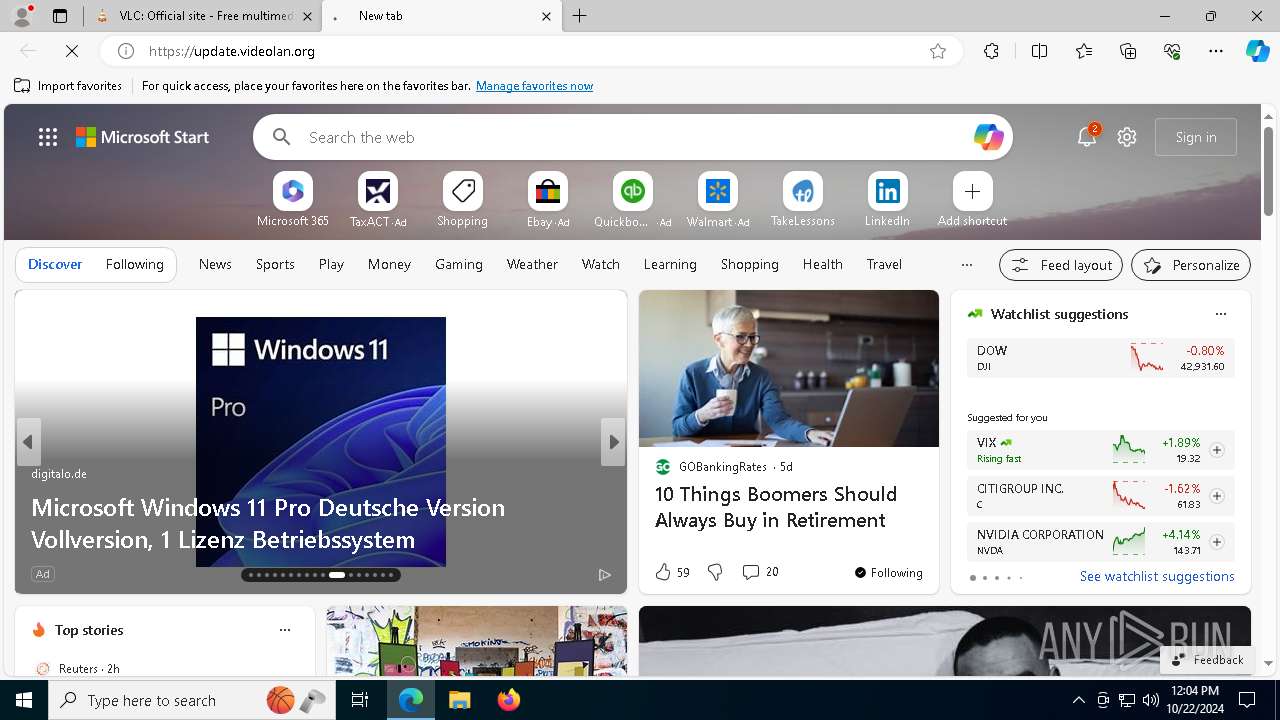Viewport: 1280px width, 720px height.
Task: Click the Copilot icon in search box
Action: pos(988,137)
